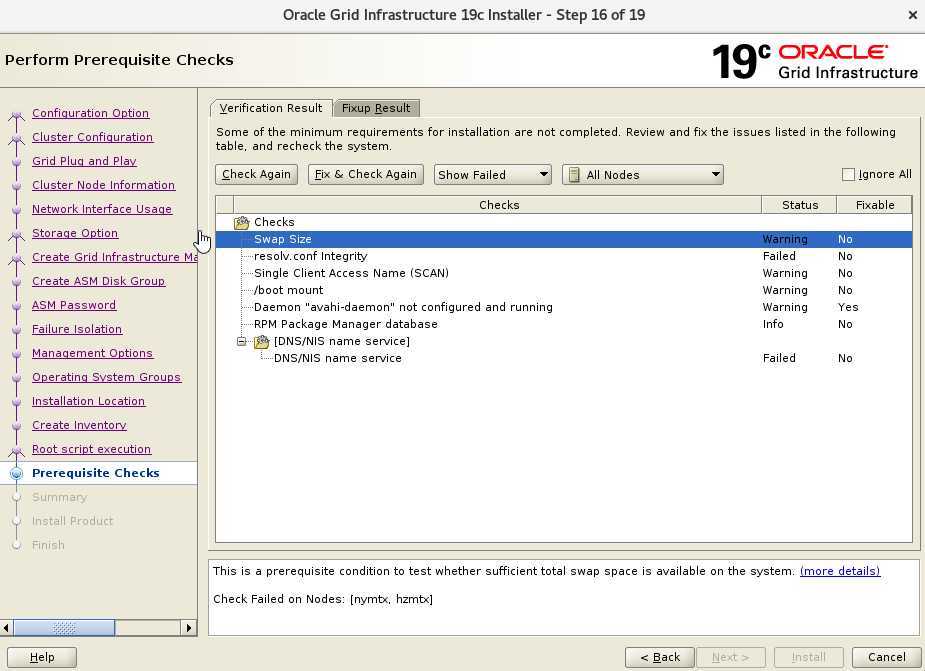The image size is (925, 671).
Task: Click the sidebar scrollbar left arrow
Action: [x=6, y=628]
